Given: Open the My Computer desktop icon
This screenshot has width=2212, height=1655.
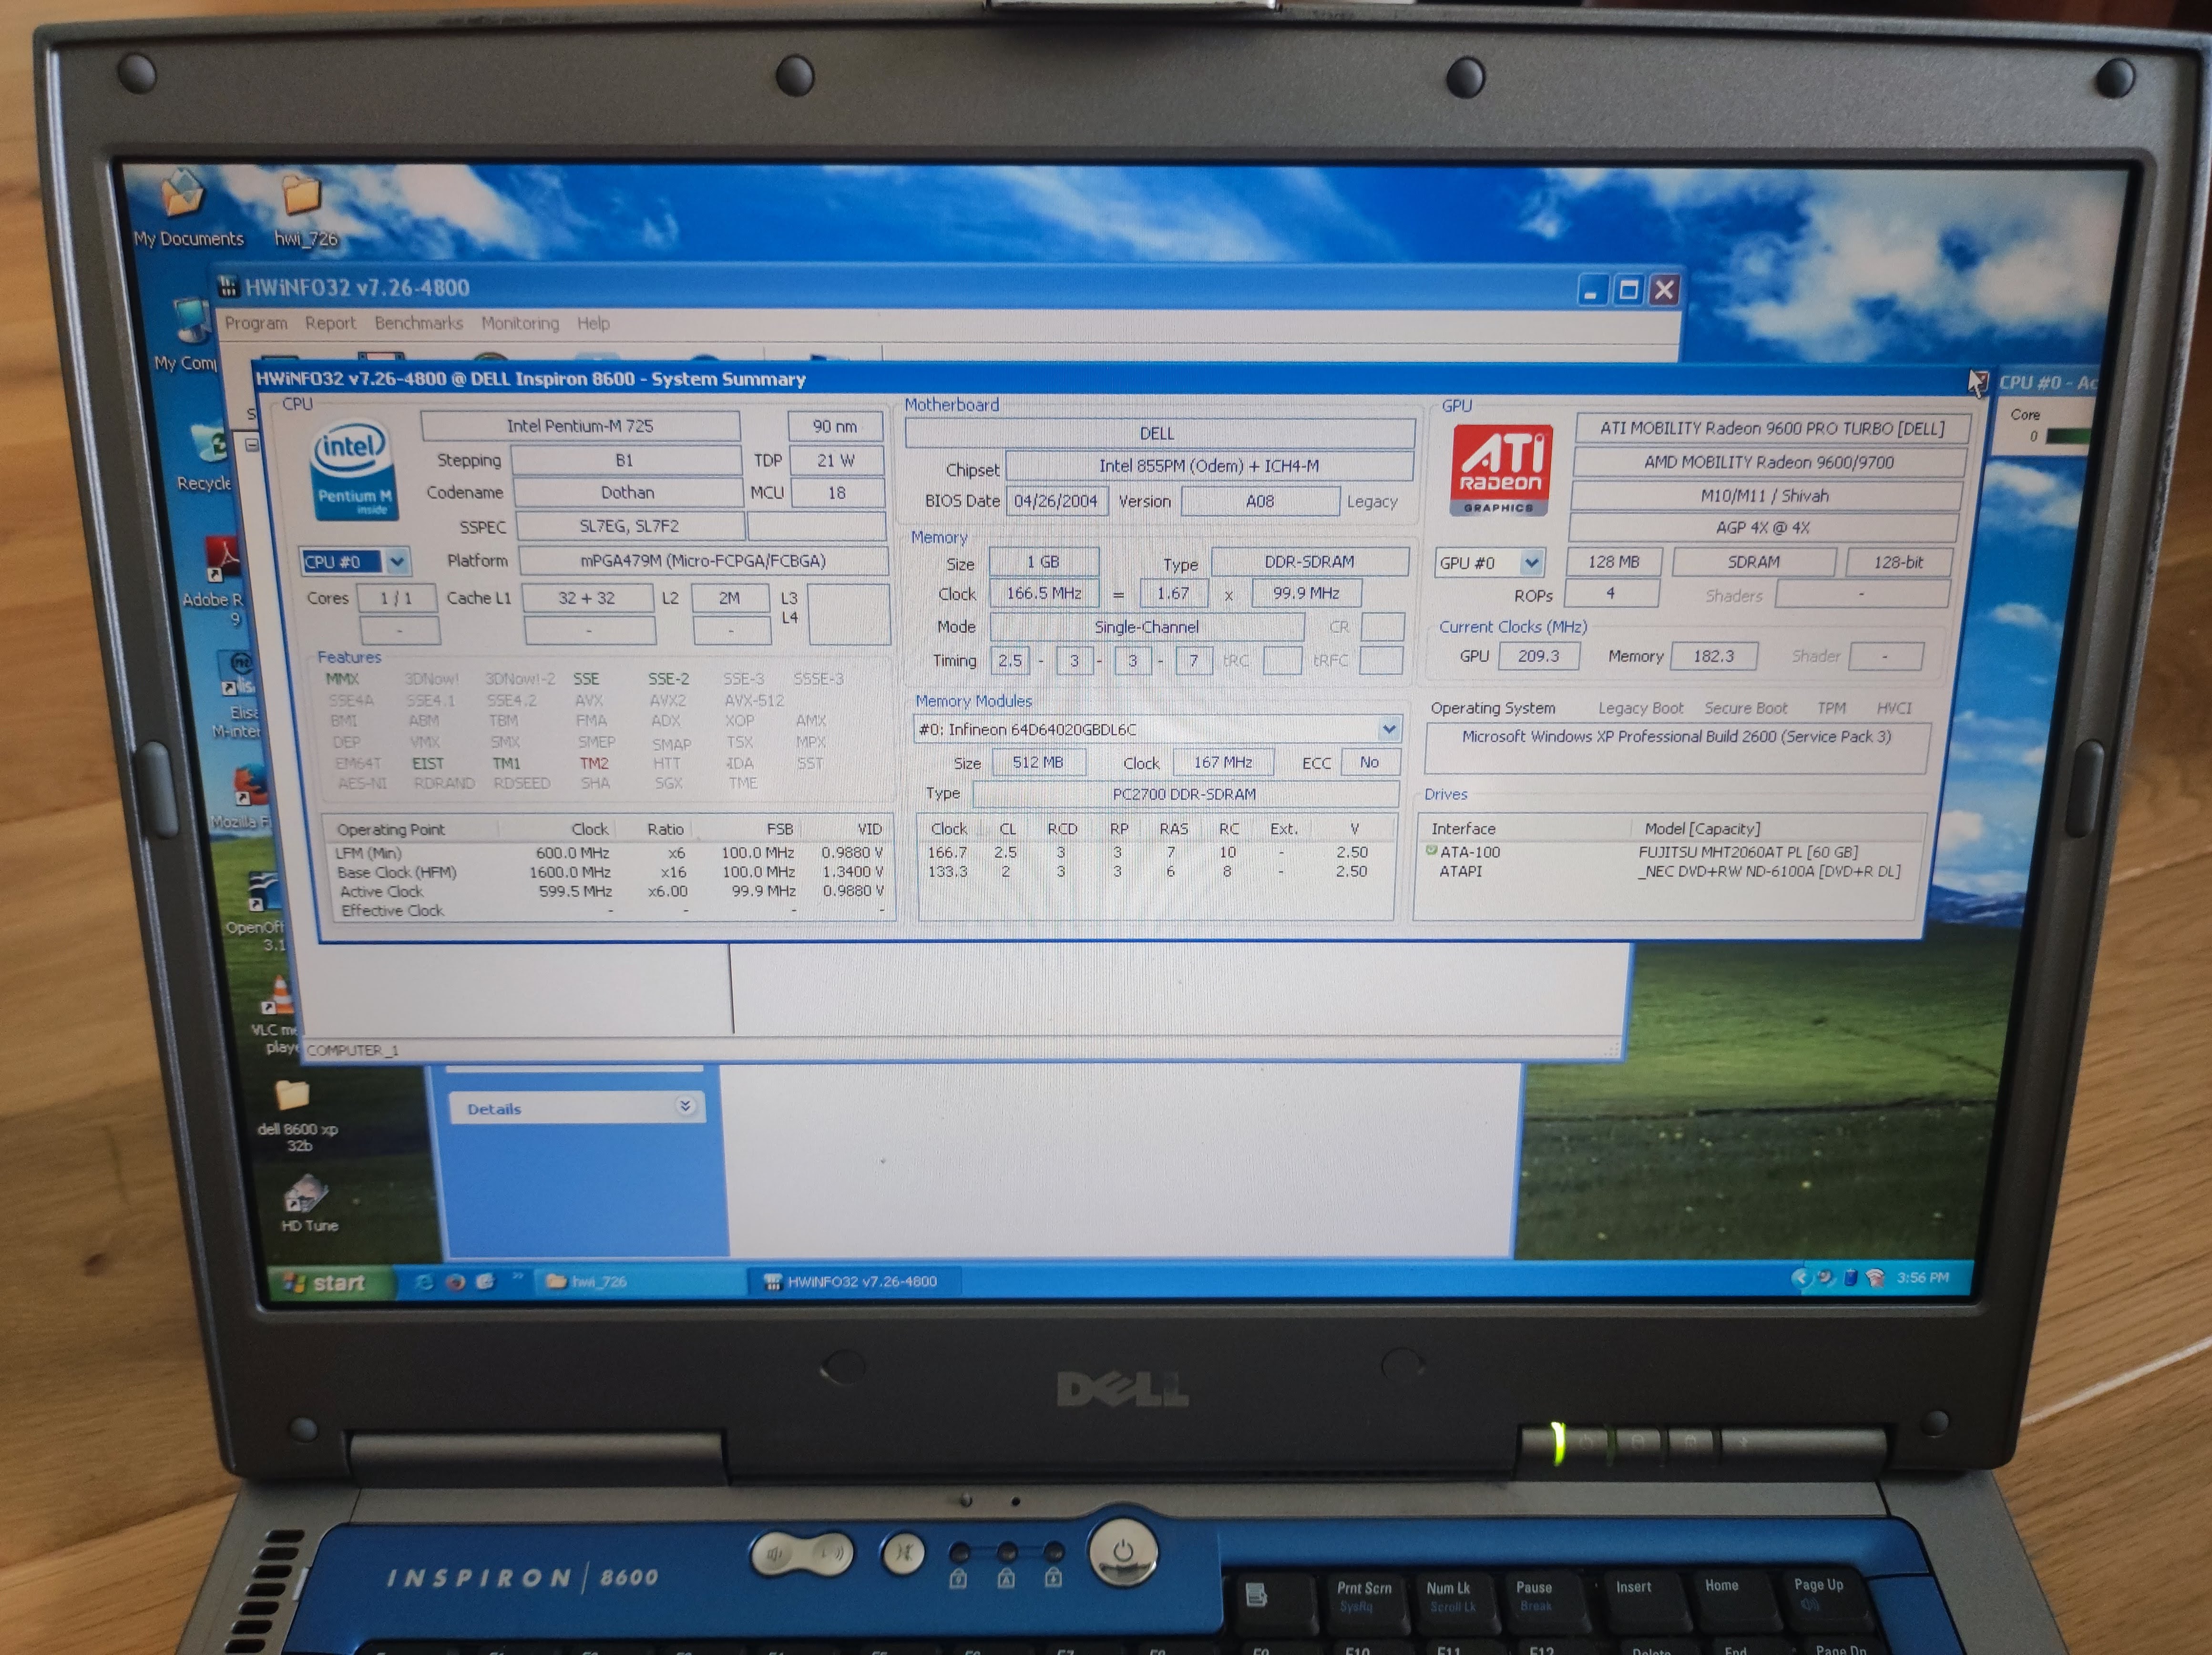Looking at the screenshot, I should (x=187, y=335).
